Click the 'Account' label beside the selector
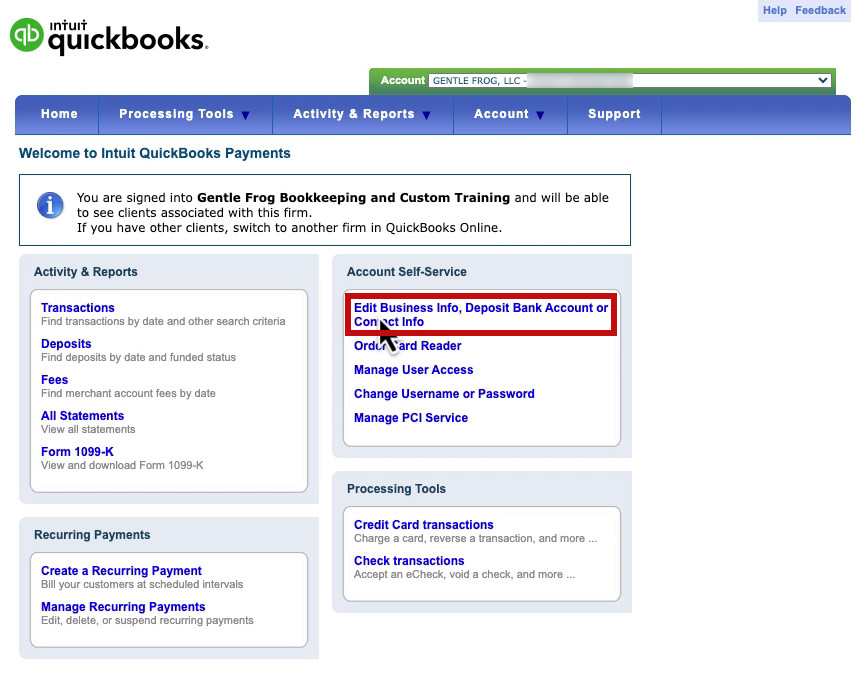 403,80
